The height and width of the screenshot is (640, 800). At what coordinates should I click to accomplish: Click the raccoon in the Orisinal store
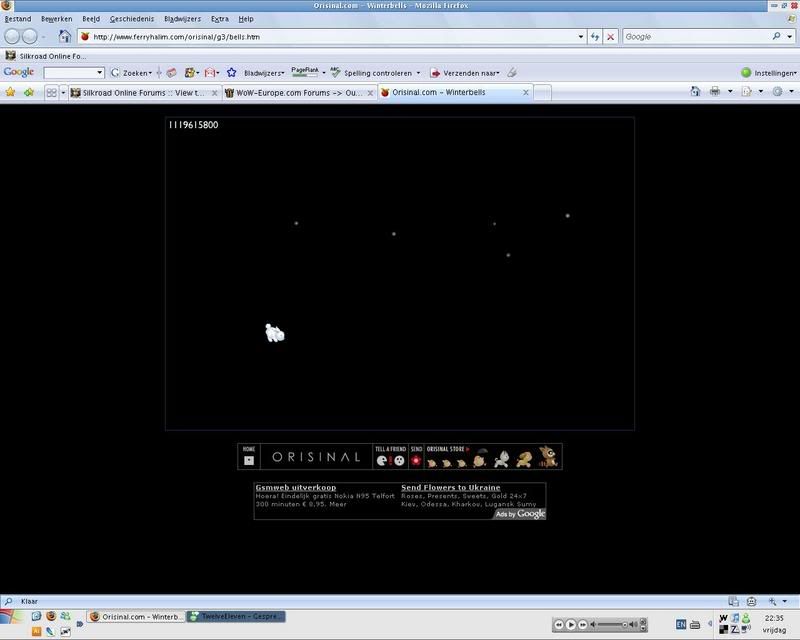pyautogui.click(x=548, y=456)
